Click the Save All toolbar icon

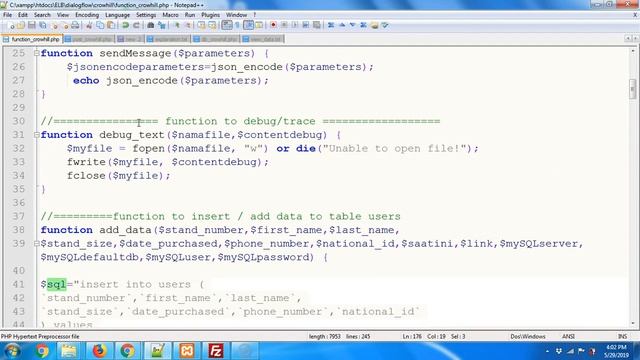point(42,25)
